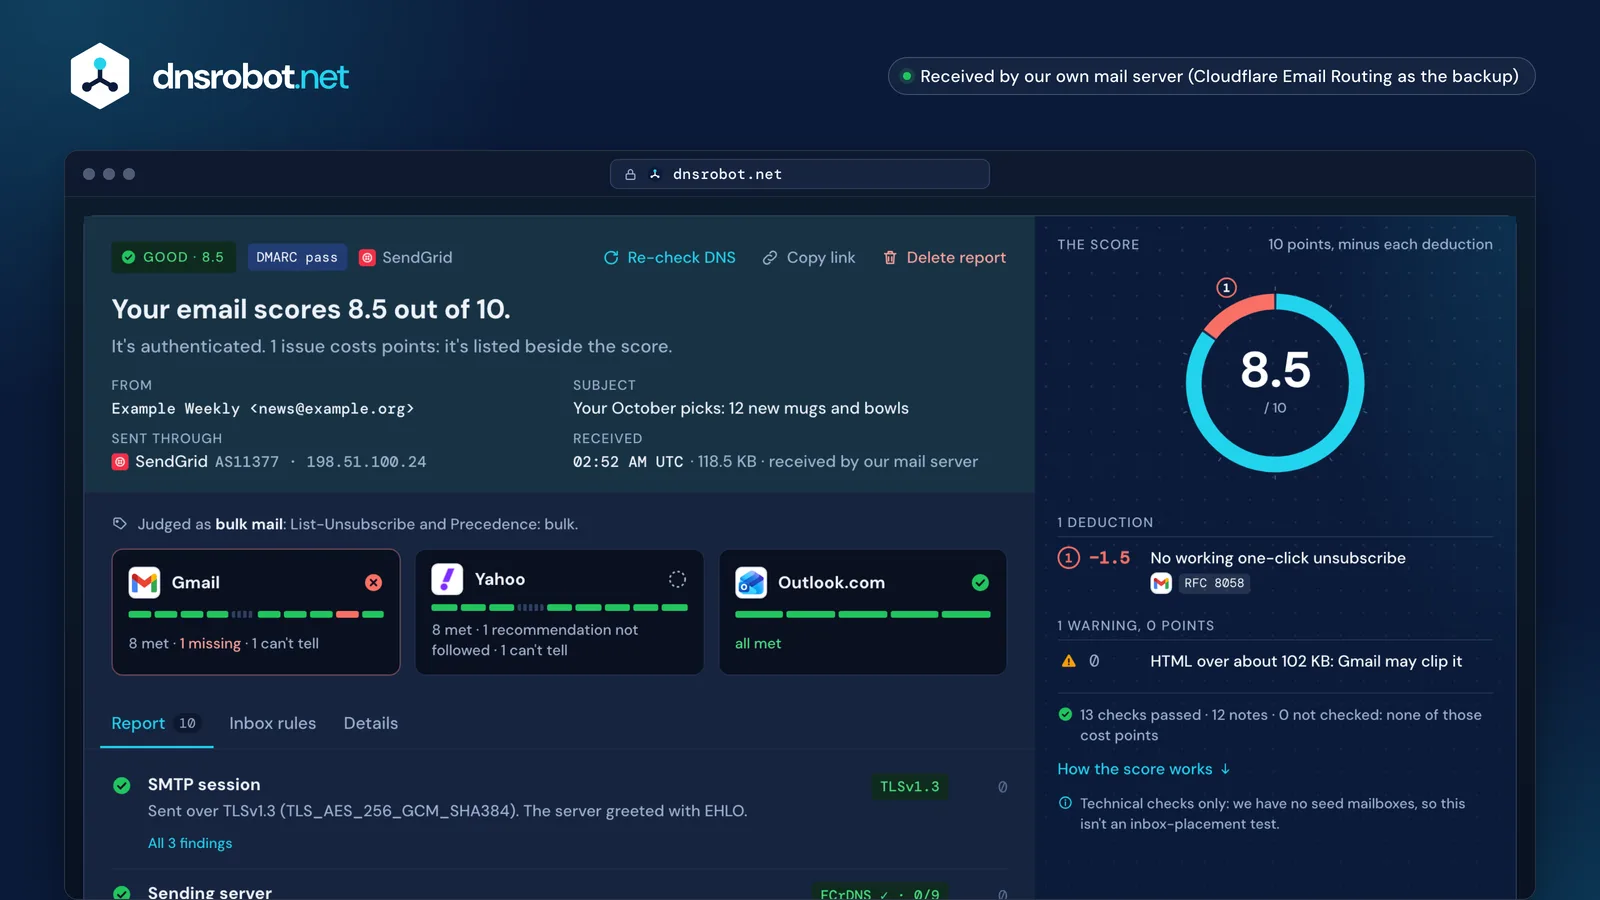This screenshot has width=1600, height=900.
Task: Click the info icon beside Technical checks note
Action: point(1065,803)
